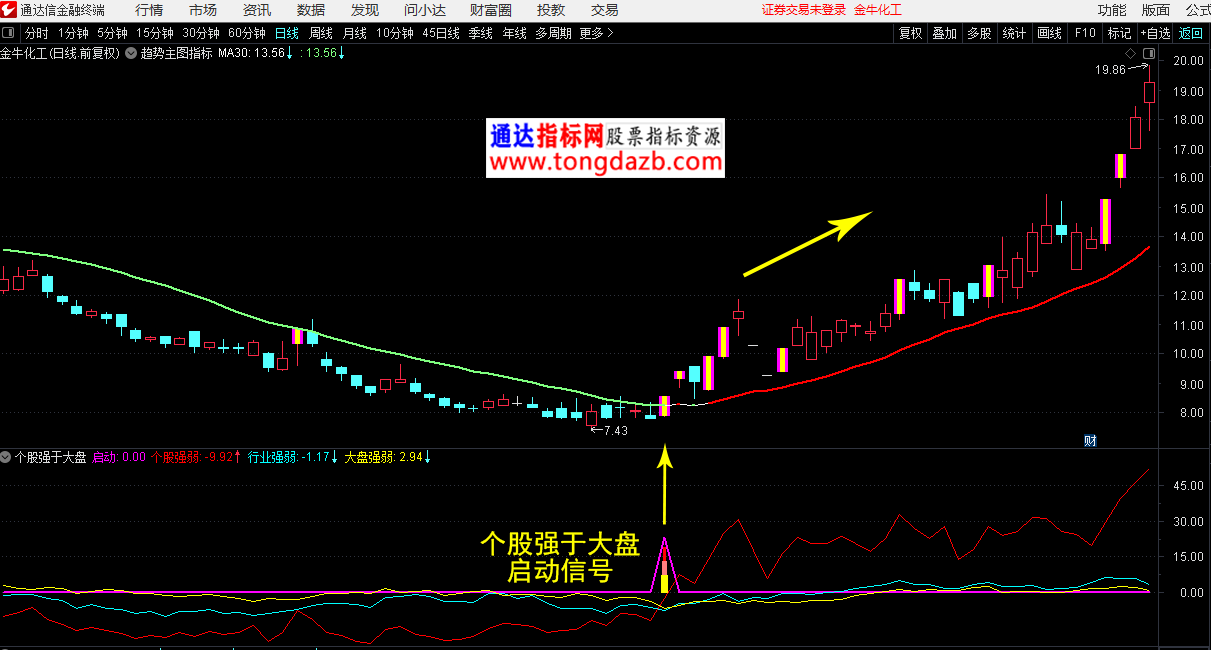Open the 发现 menu

click(365, 10)
